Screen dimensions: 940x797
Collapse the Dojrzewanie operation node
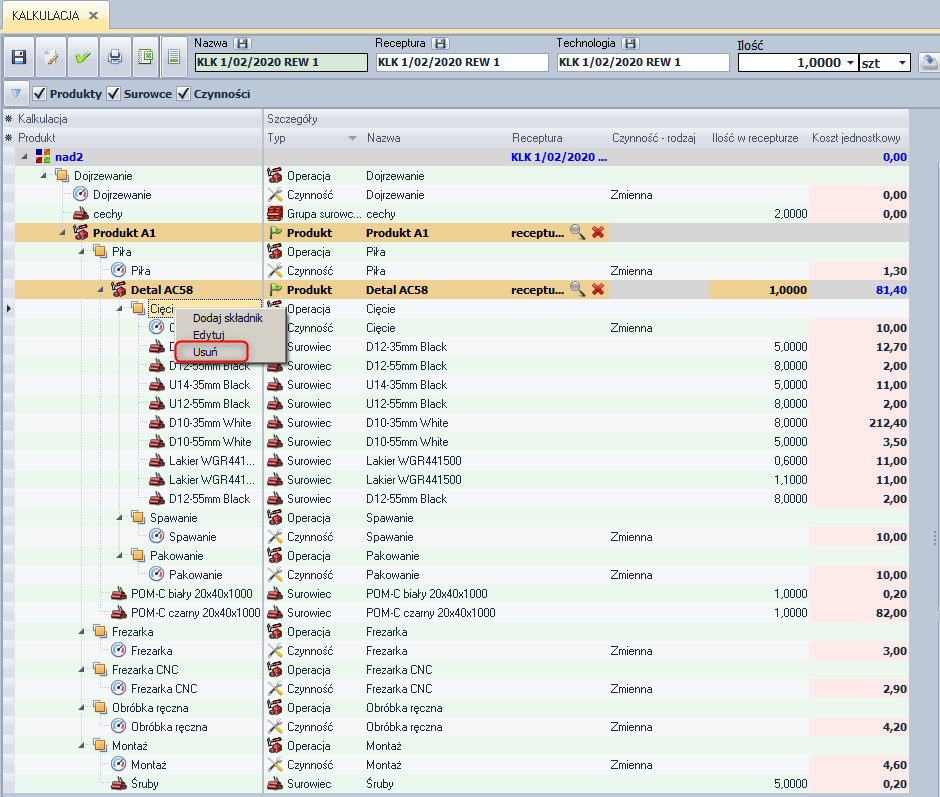[x=44, y=175]
